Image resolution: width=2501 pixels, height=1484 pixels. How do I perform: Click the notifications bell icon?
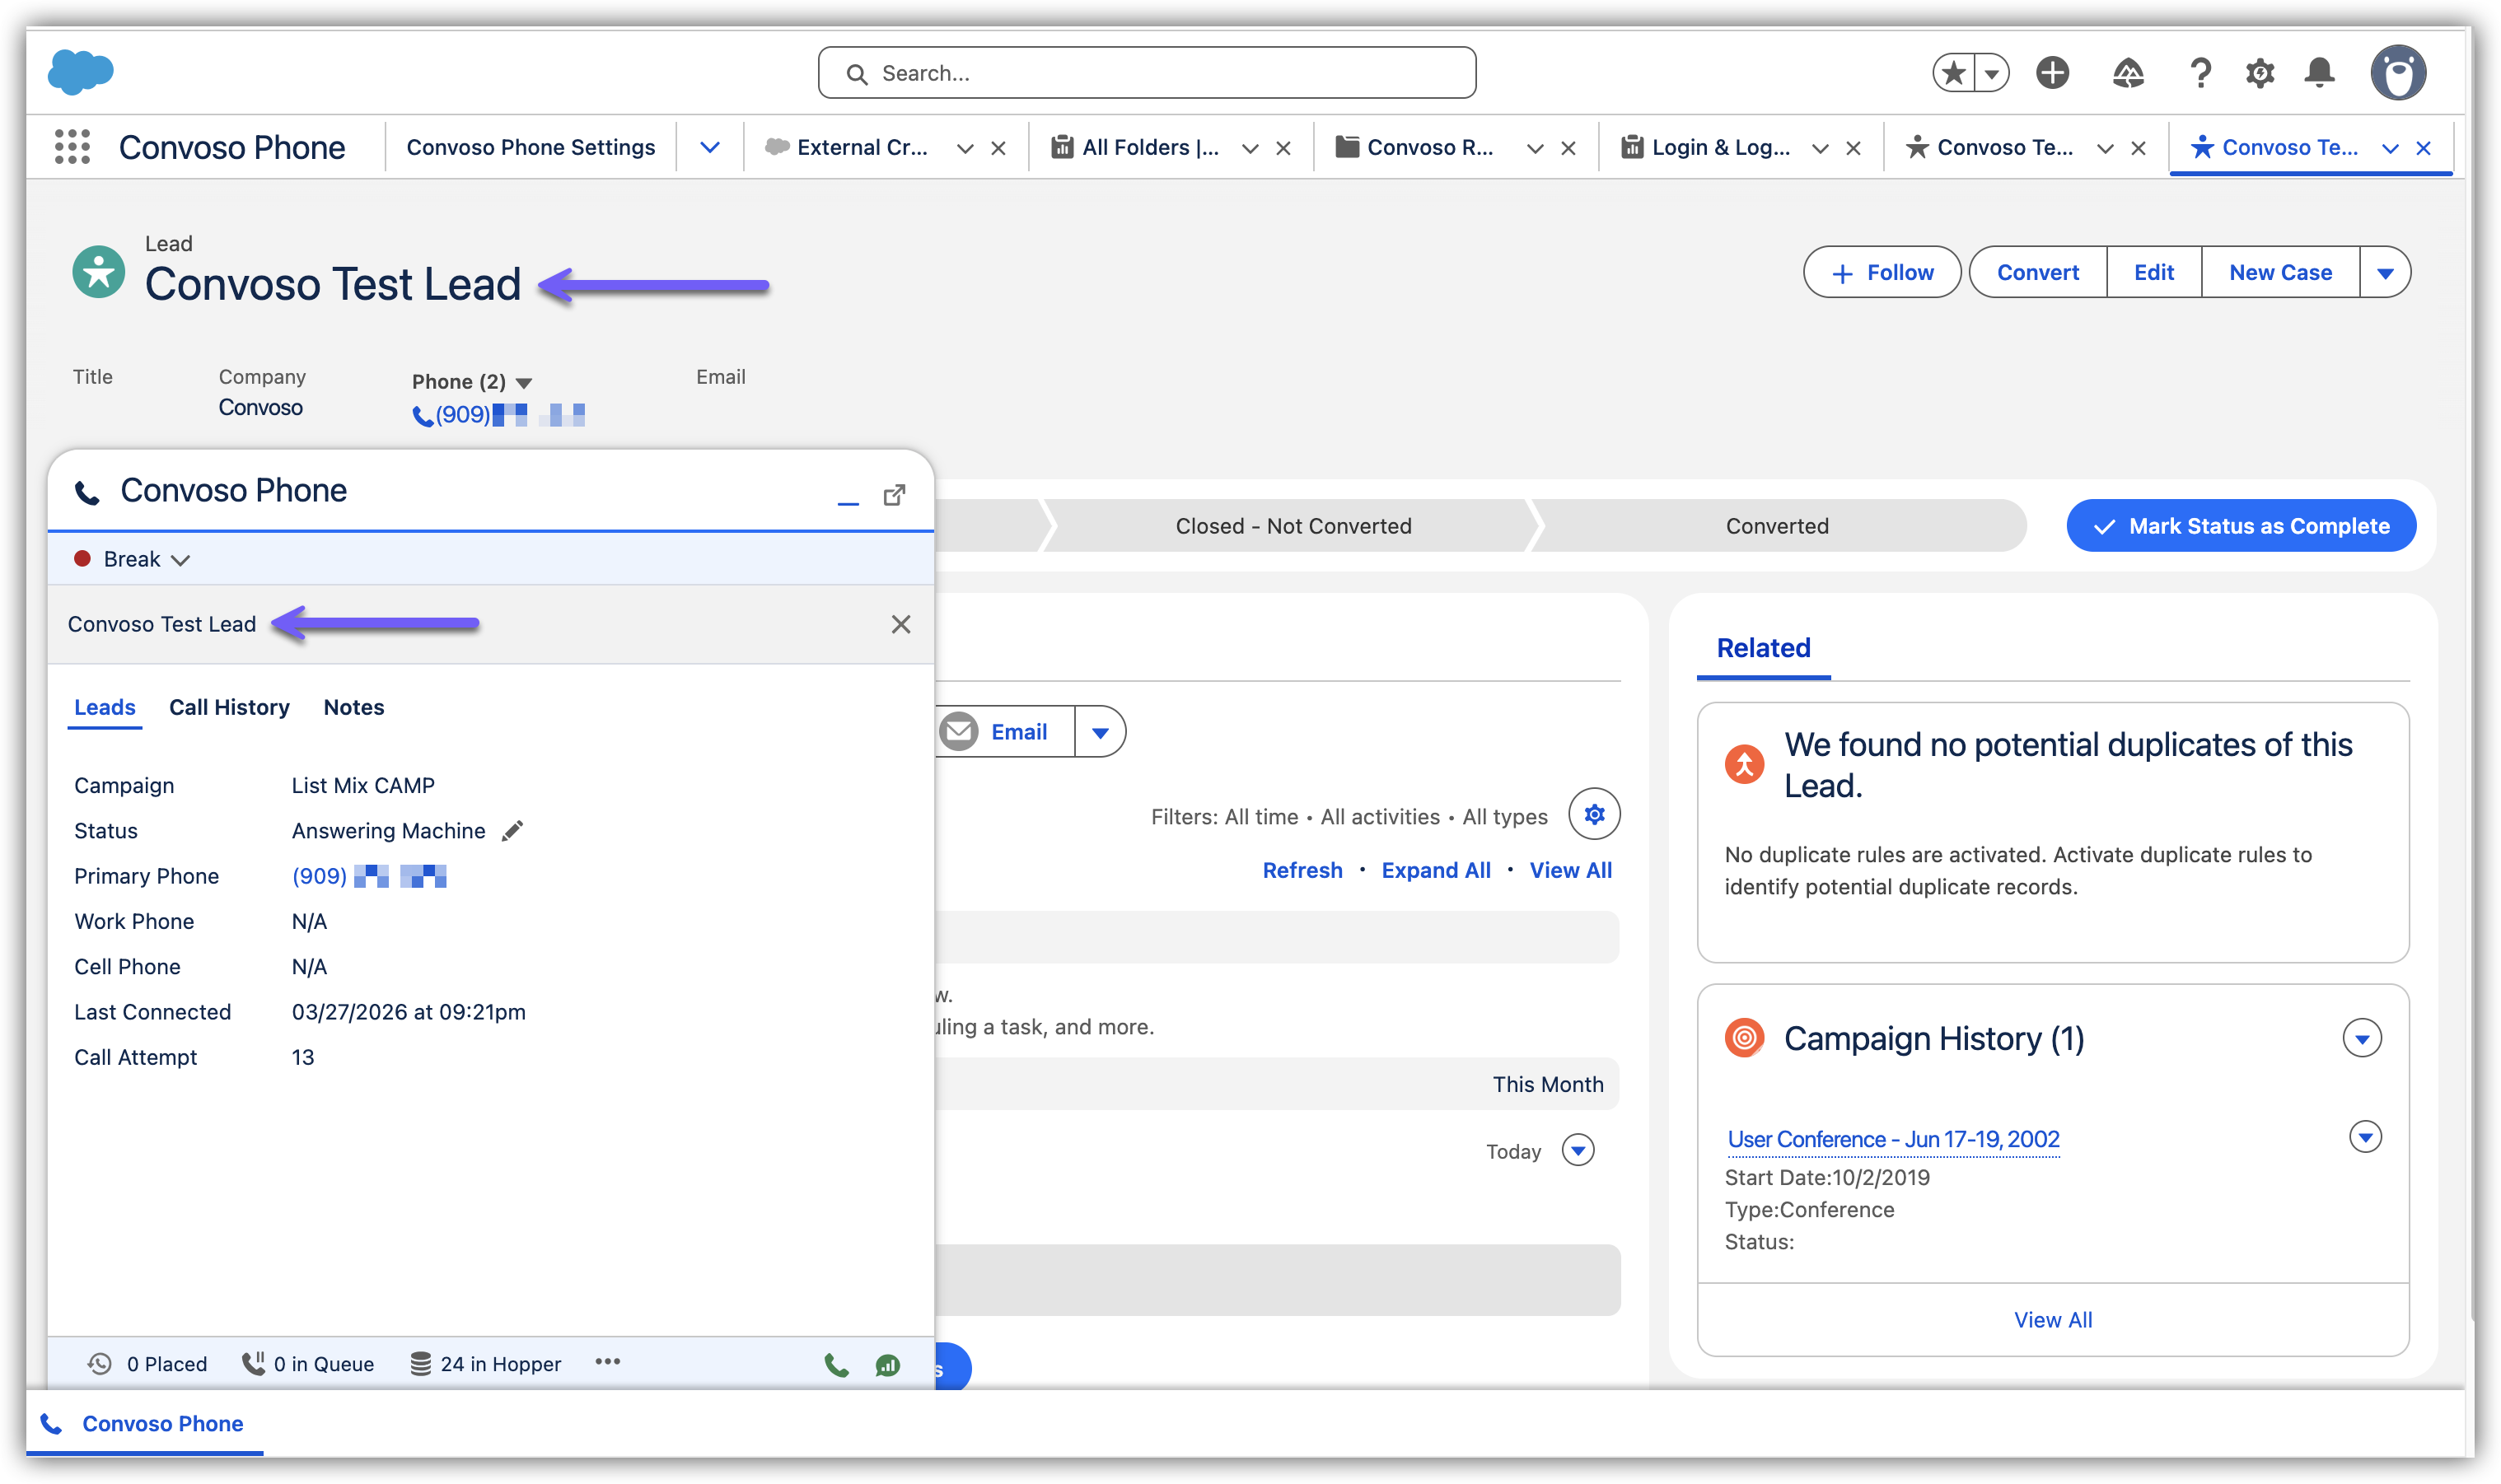click(2319, 73)
